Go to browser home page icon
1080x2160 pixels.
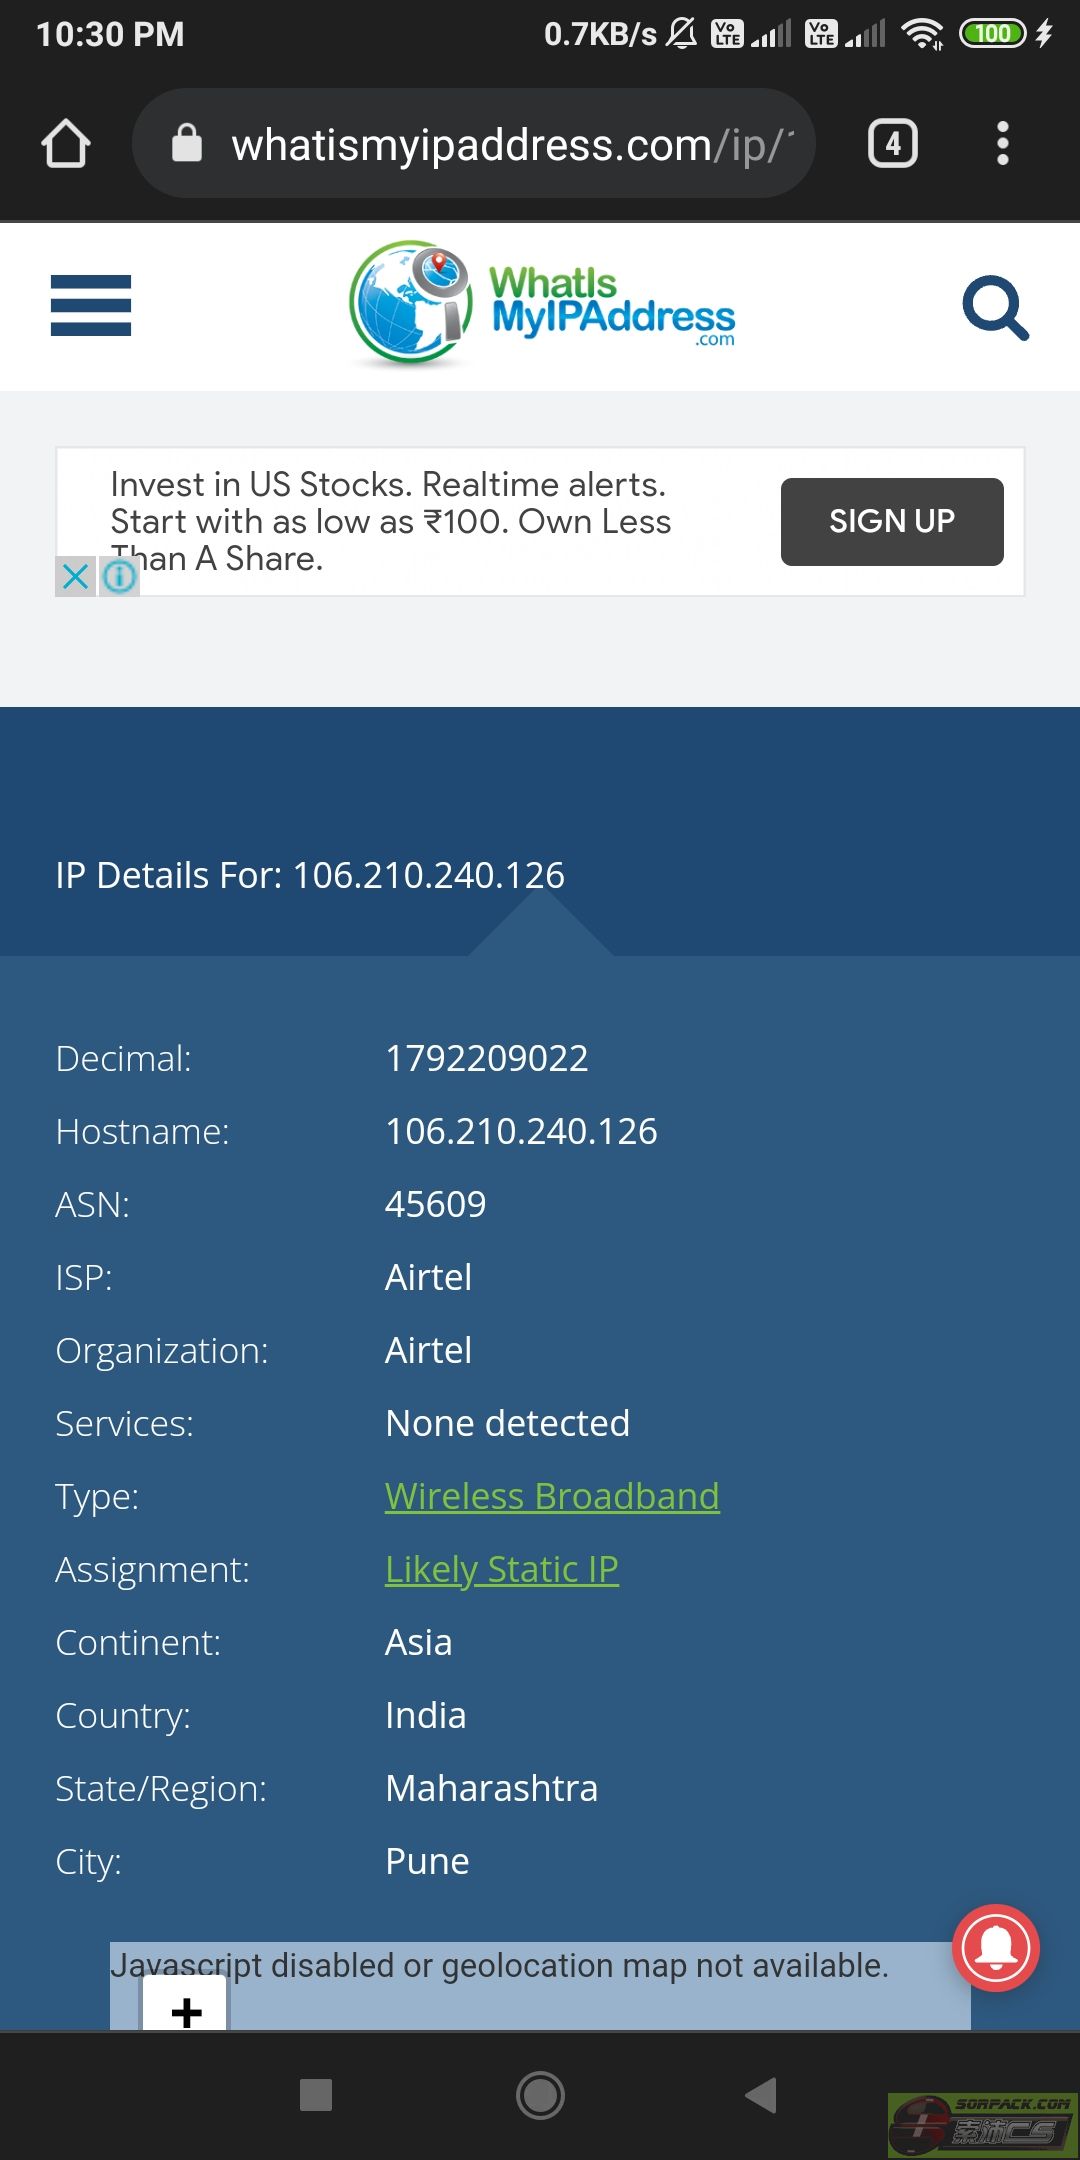(66, 143)
